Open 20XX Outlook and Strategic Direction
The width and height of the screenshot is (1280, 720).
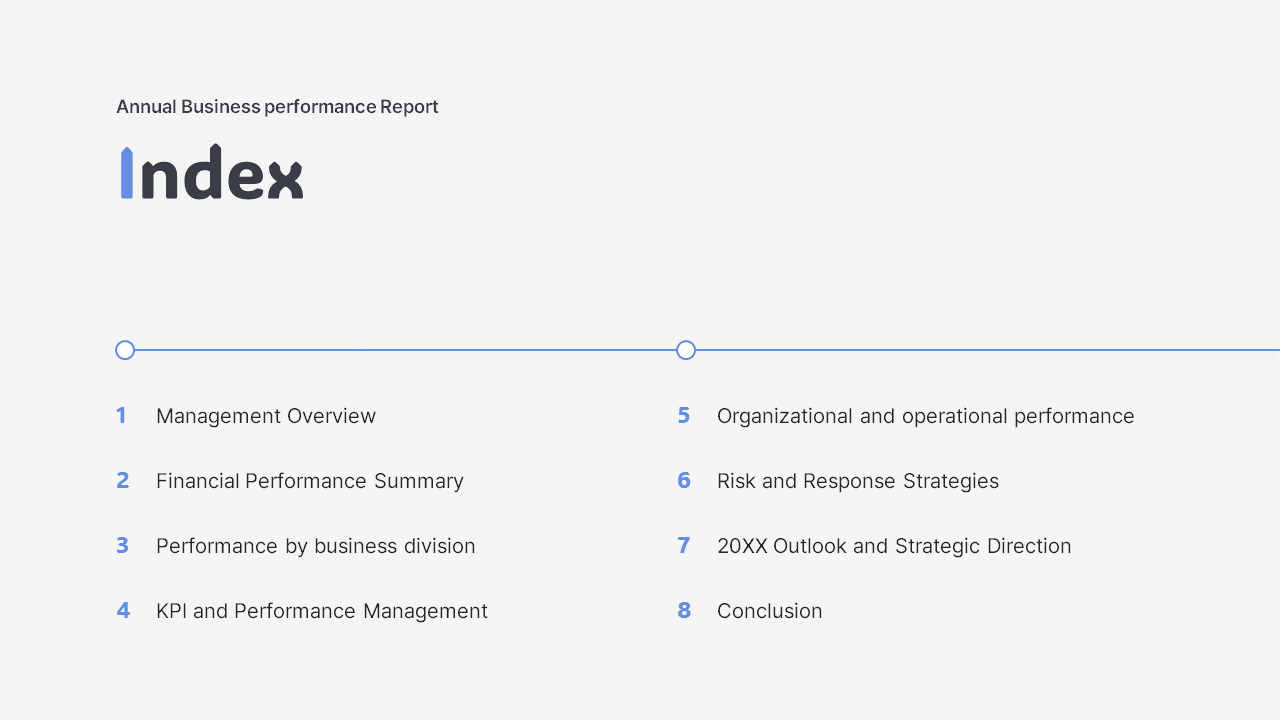tap(894, 546)
